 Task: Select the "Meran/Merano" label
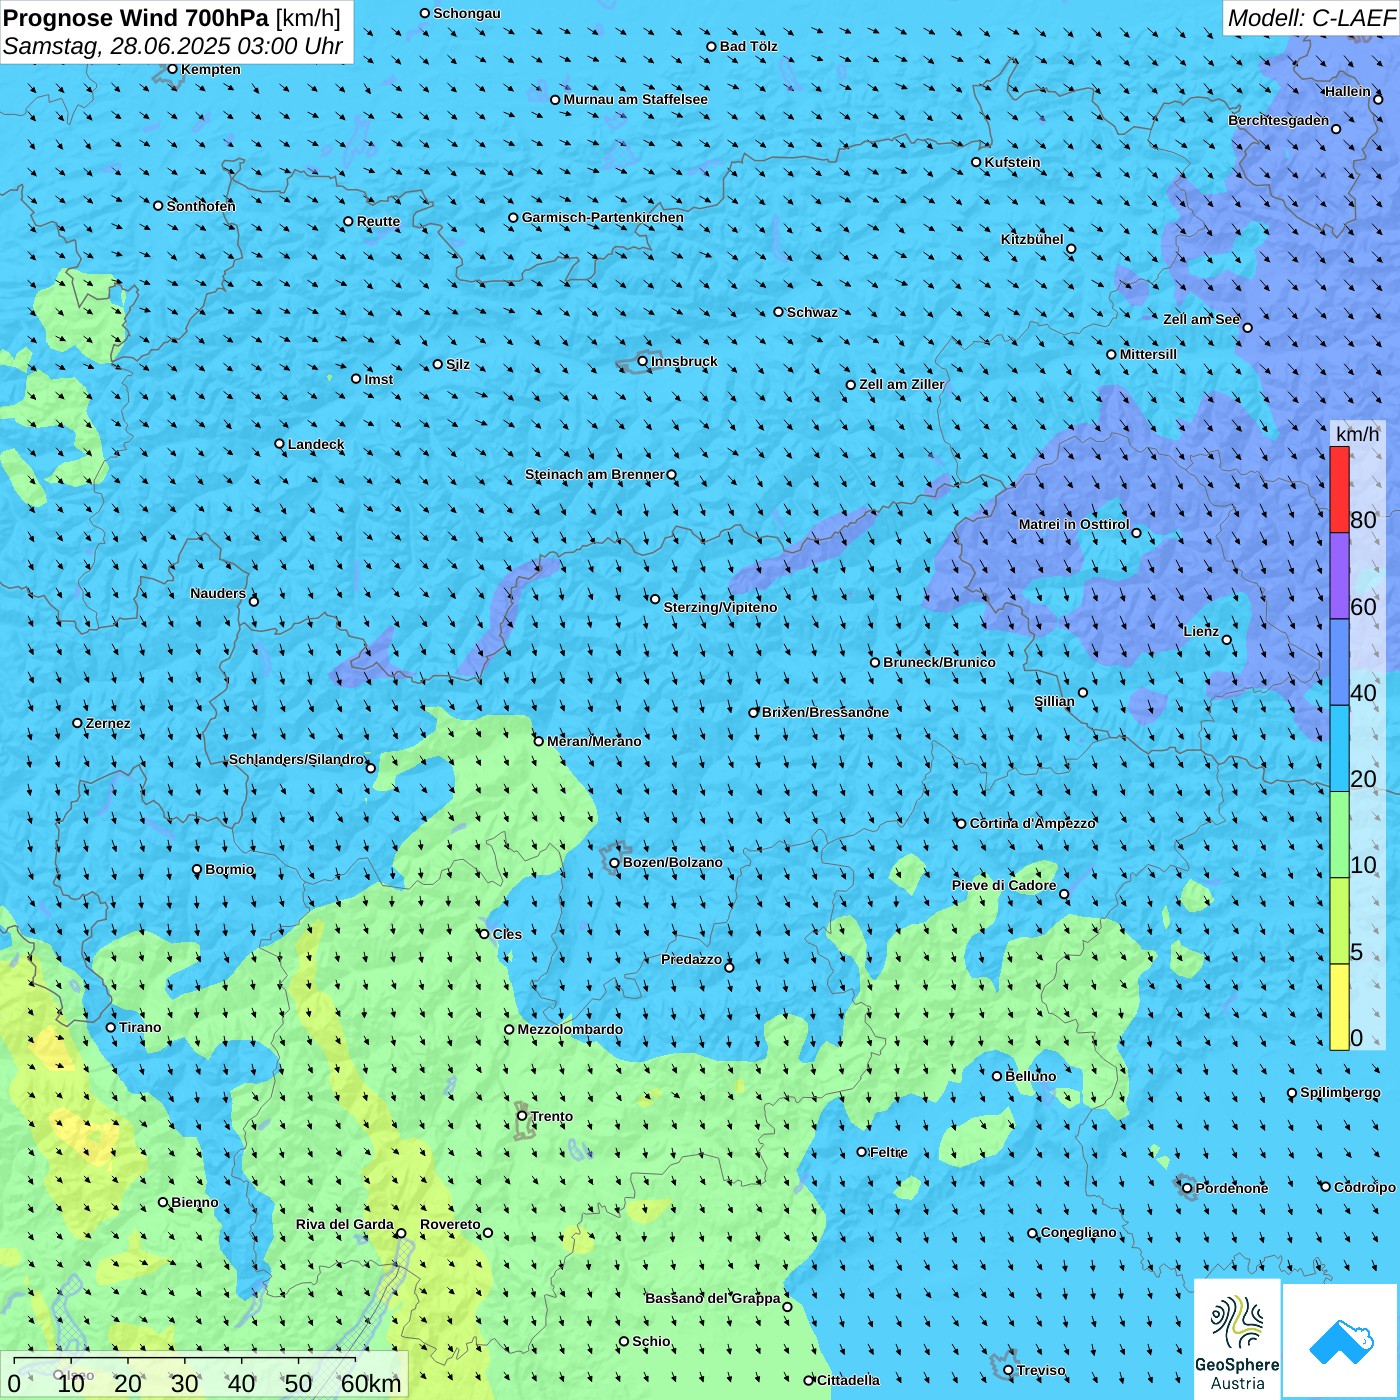pyautogui.click(x=594, y=741)
